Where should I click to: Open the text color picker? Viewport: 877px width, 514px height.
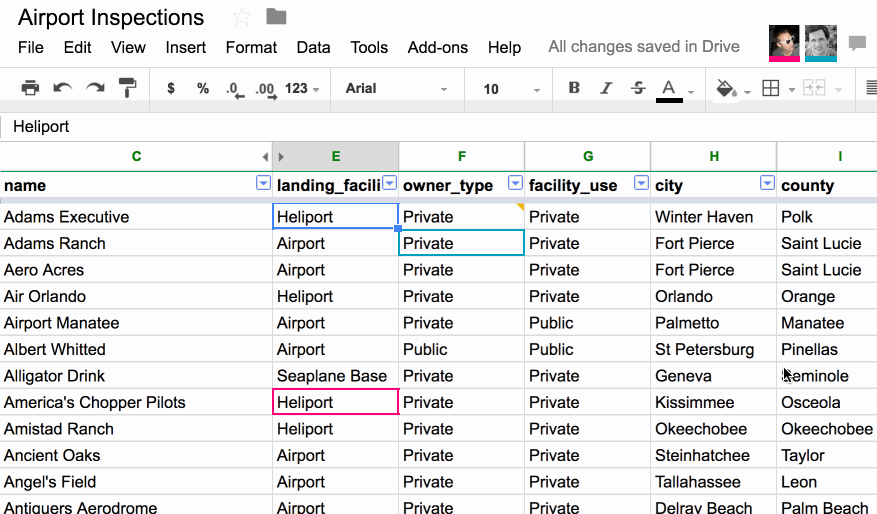click(669, 90)
